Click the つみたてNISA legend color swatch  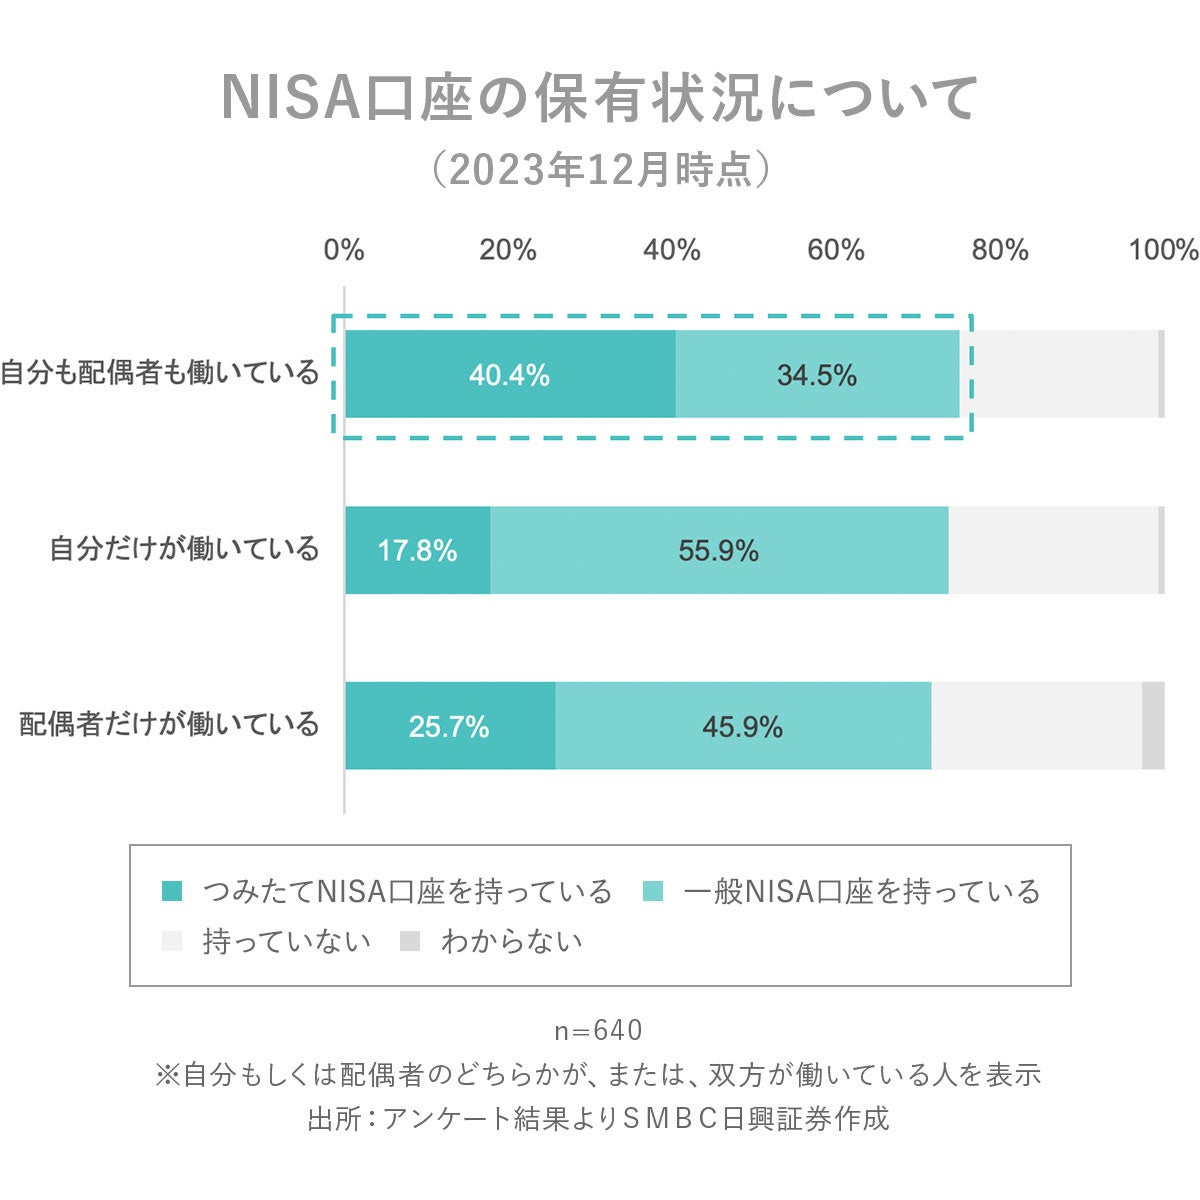click(x=172, y=891)
